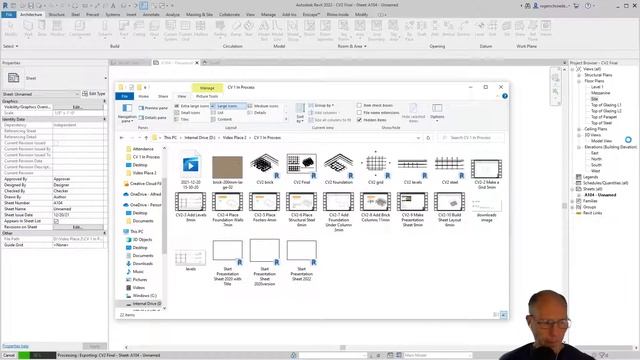Click Edit button for Revisions on Sheet

tap(78, 227)
